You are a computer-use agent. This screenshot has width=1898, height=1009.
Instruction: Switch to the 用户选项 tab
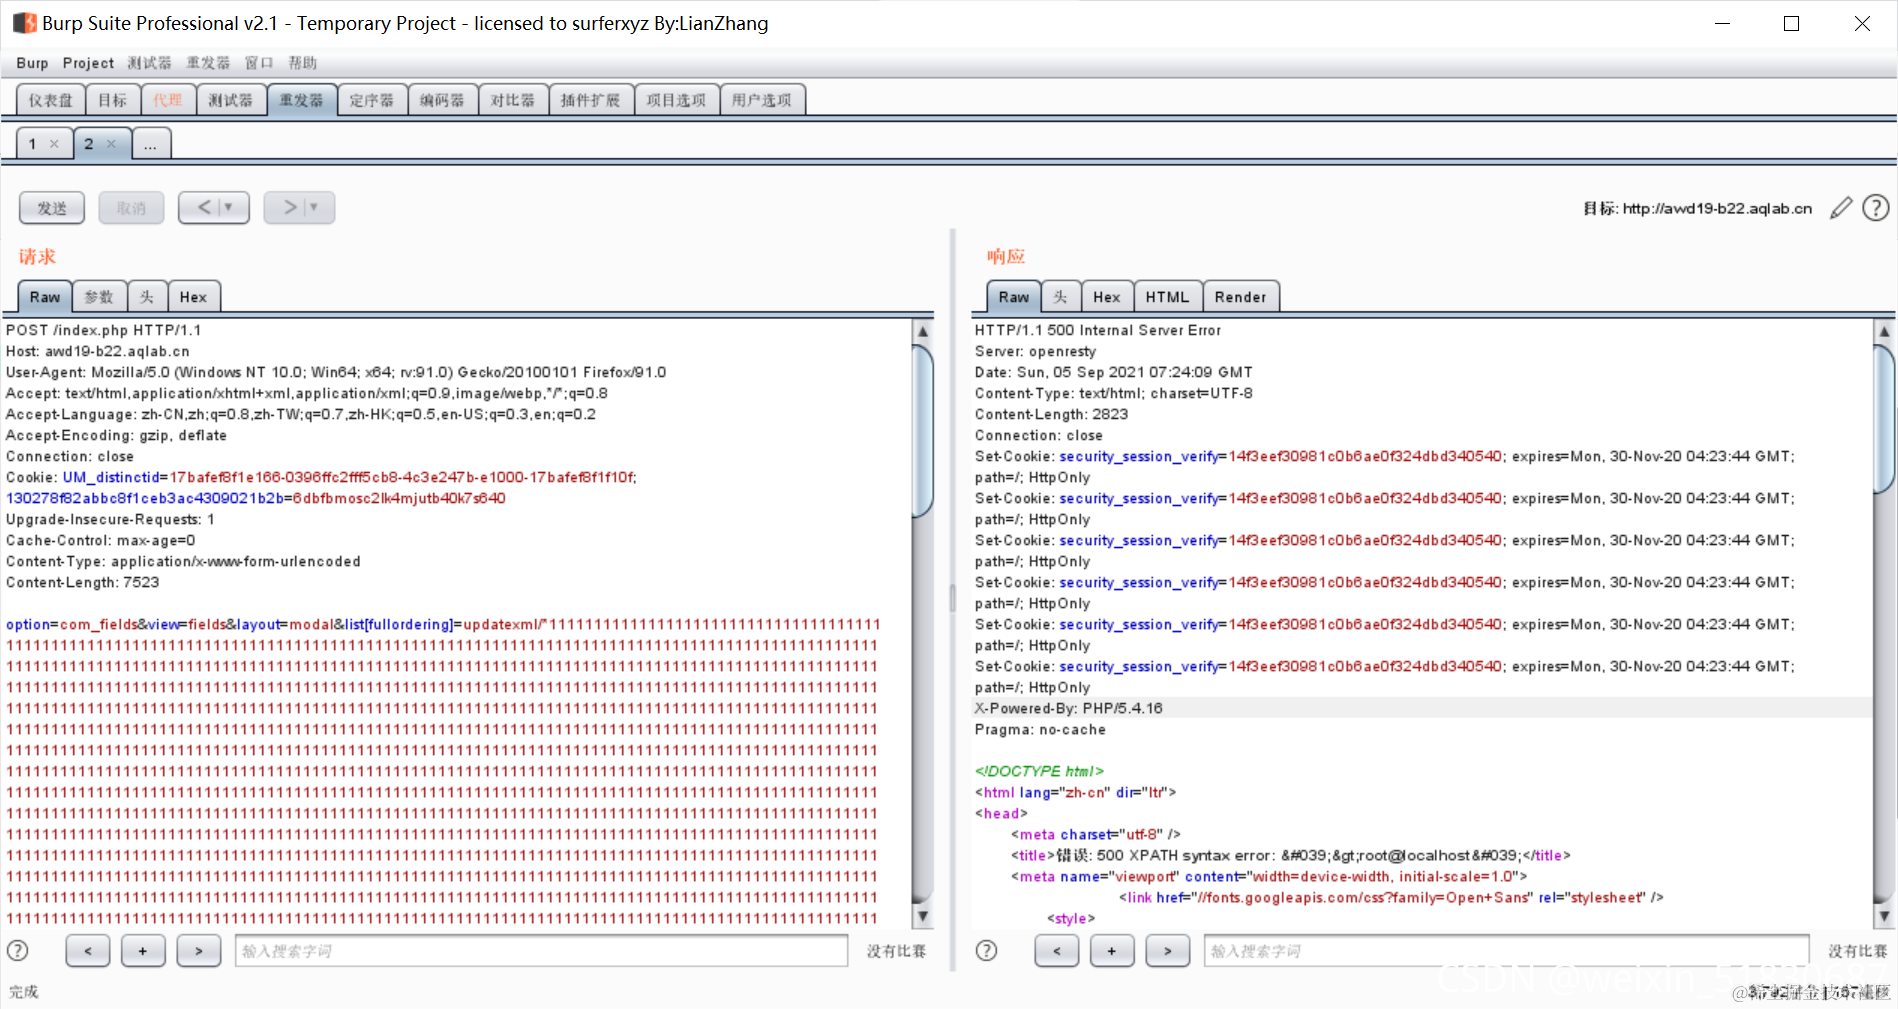761,100
